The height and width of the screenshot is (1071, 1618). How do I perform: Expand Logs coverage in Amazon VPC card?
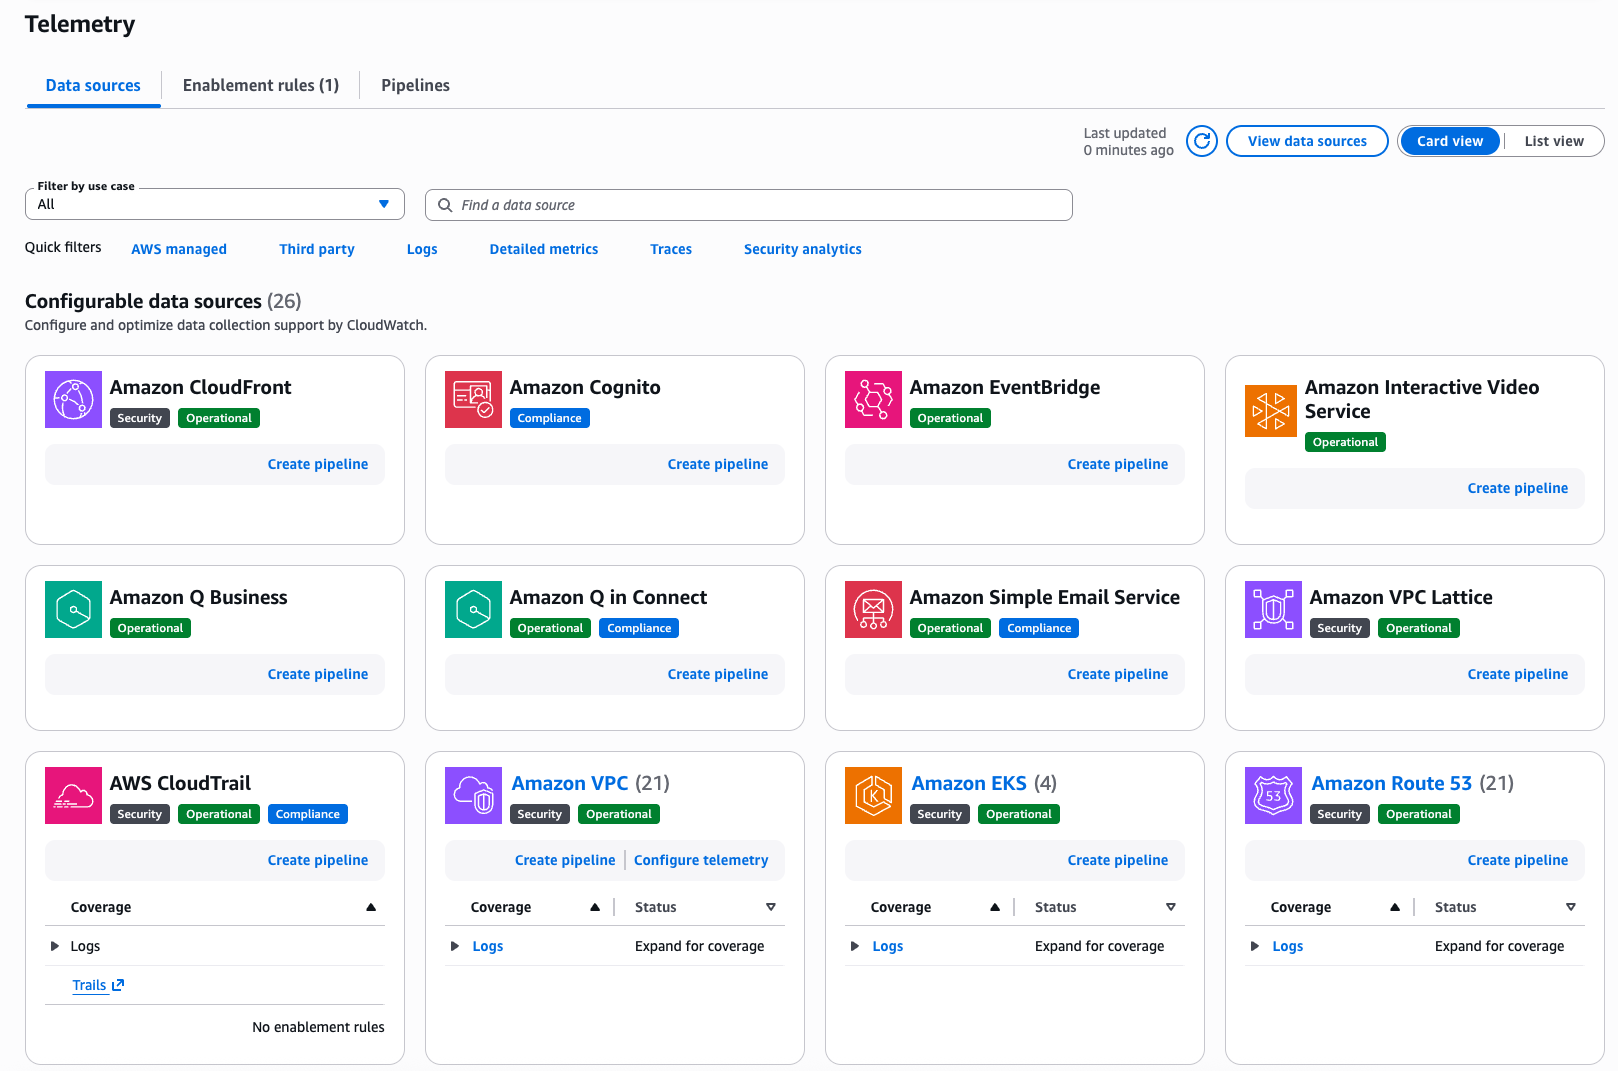(x=455, y=946)
